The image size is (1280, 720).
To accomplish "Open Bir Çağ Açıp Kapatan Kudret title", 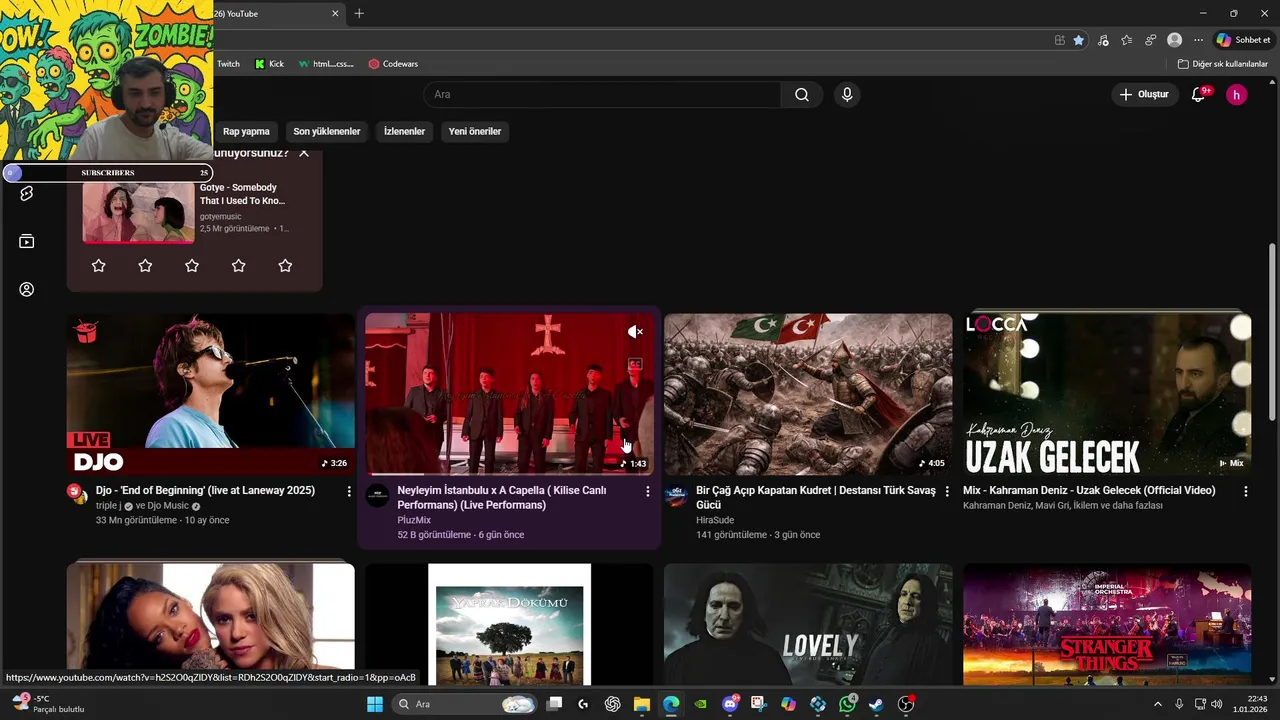I will tap(816, 498).
